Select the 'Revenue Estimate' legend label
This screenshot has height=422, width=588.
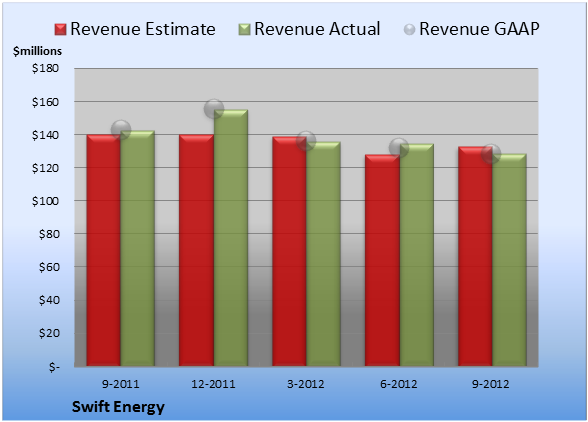tap(143, 29)
